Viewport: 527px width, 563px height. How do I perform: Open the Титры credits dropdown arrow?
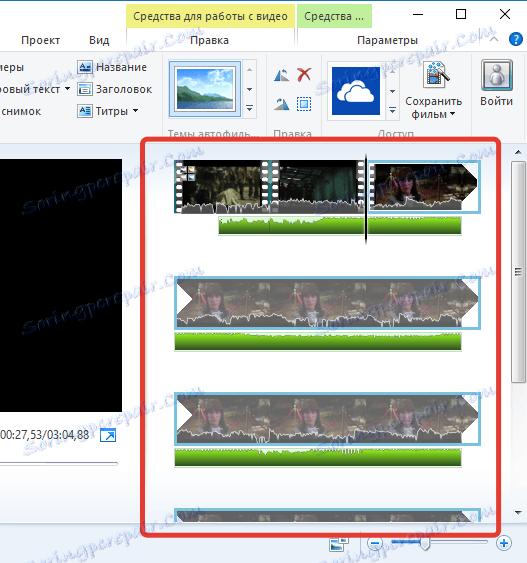click(135, 111)
